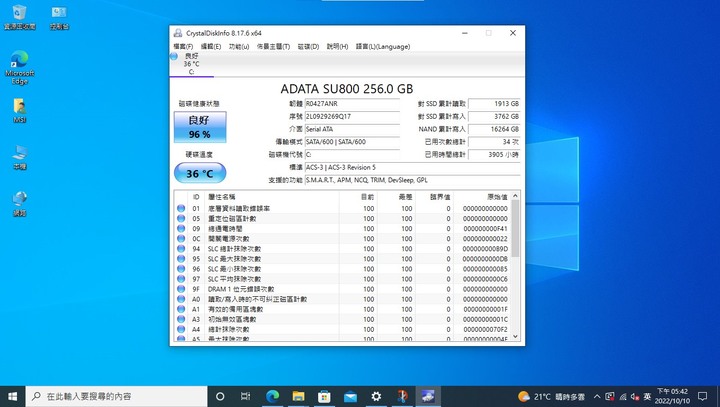
Task: Show hidden tray icons chevron
Action: tap(597, 396)
